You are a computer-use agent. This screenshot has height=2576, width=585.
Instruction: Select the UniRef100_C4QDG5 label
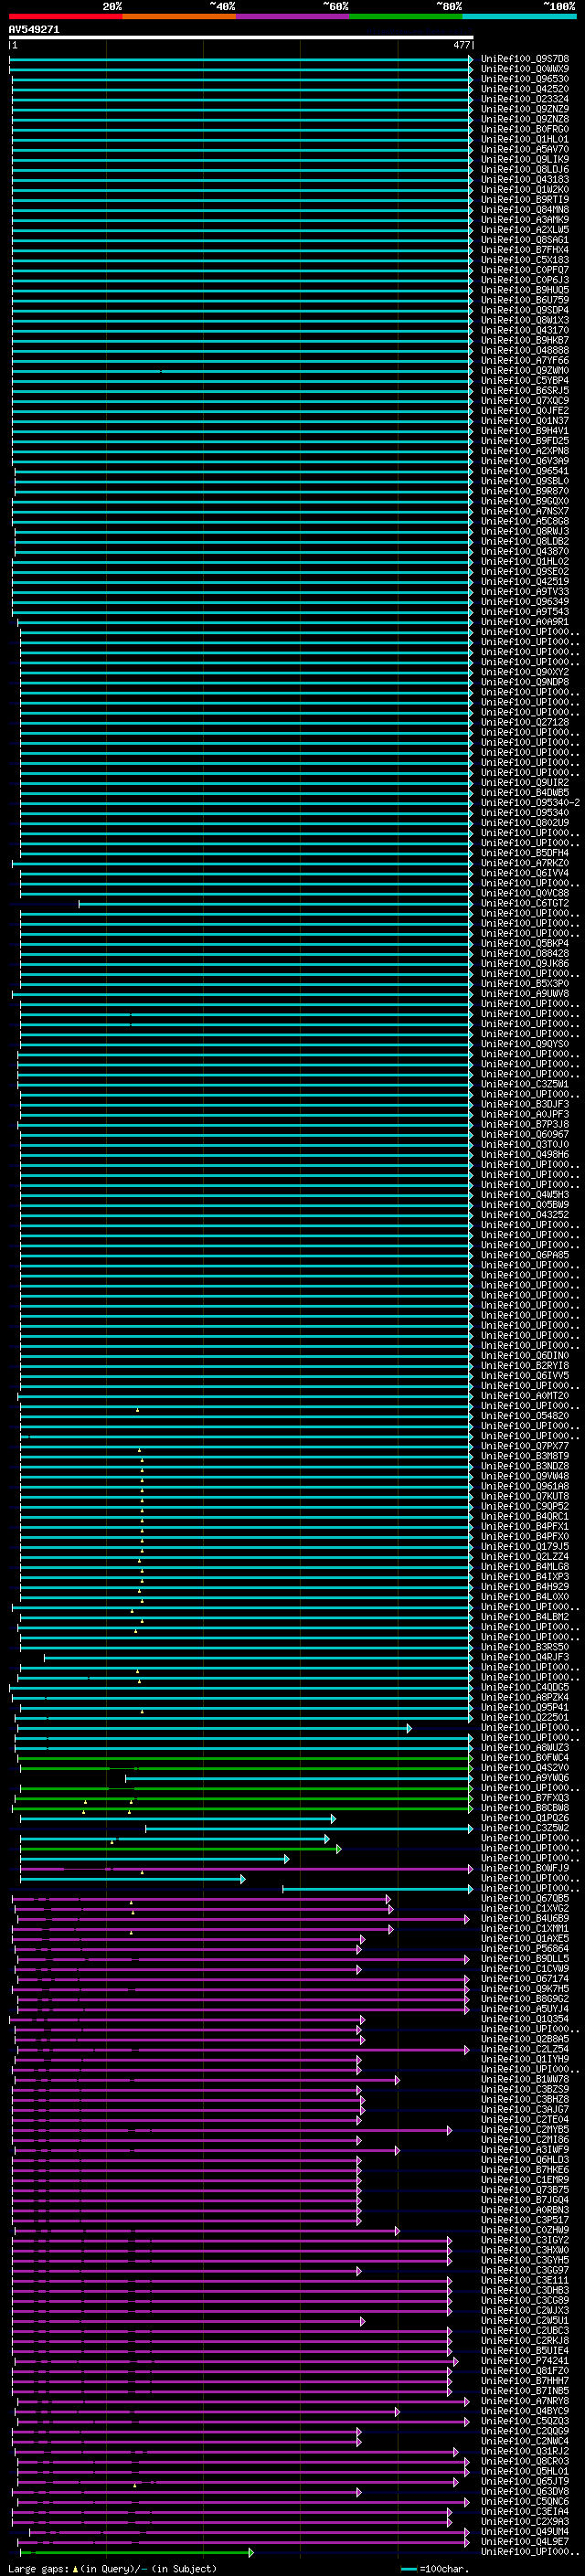(524, 1687)
